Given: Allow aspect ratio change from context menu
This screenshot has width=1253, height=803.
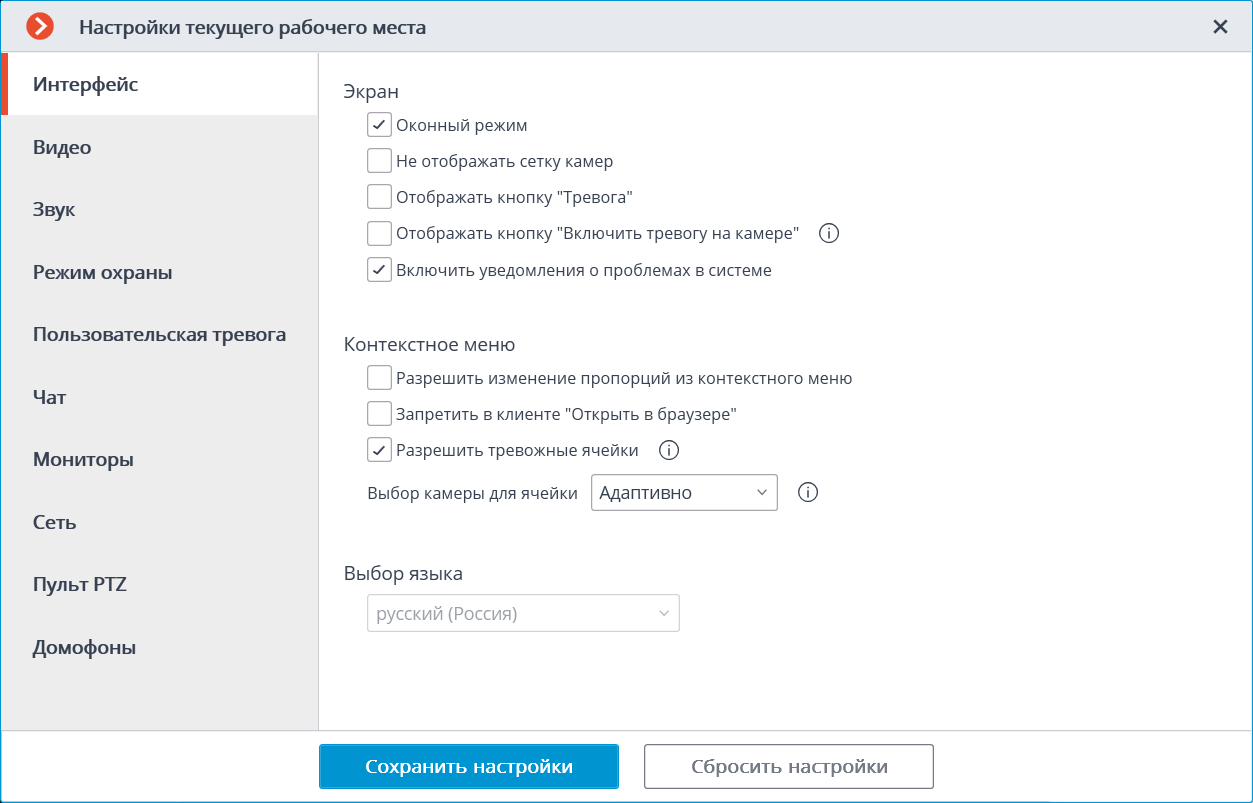Looking at the screenshot, I should 379,378.
